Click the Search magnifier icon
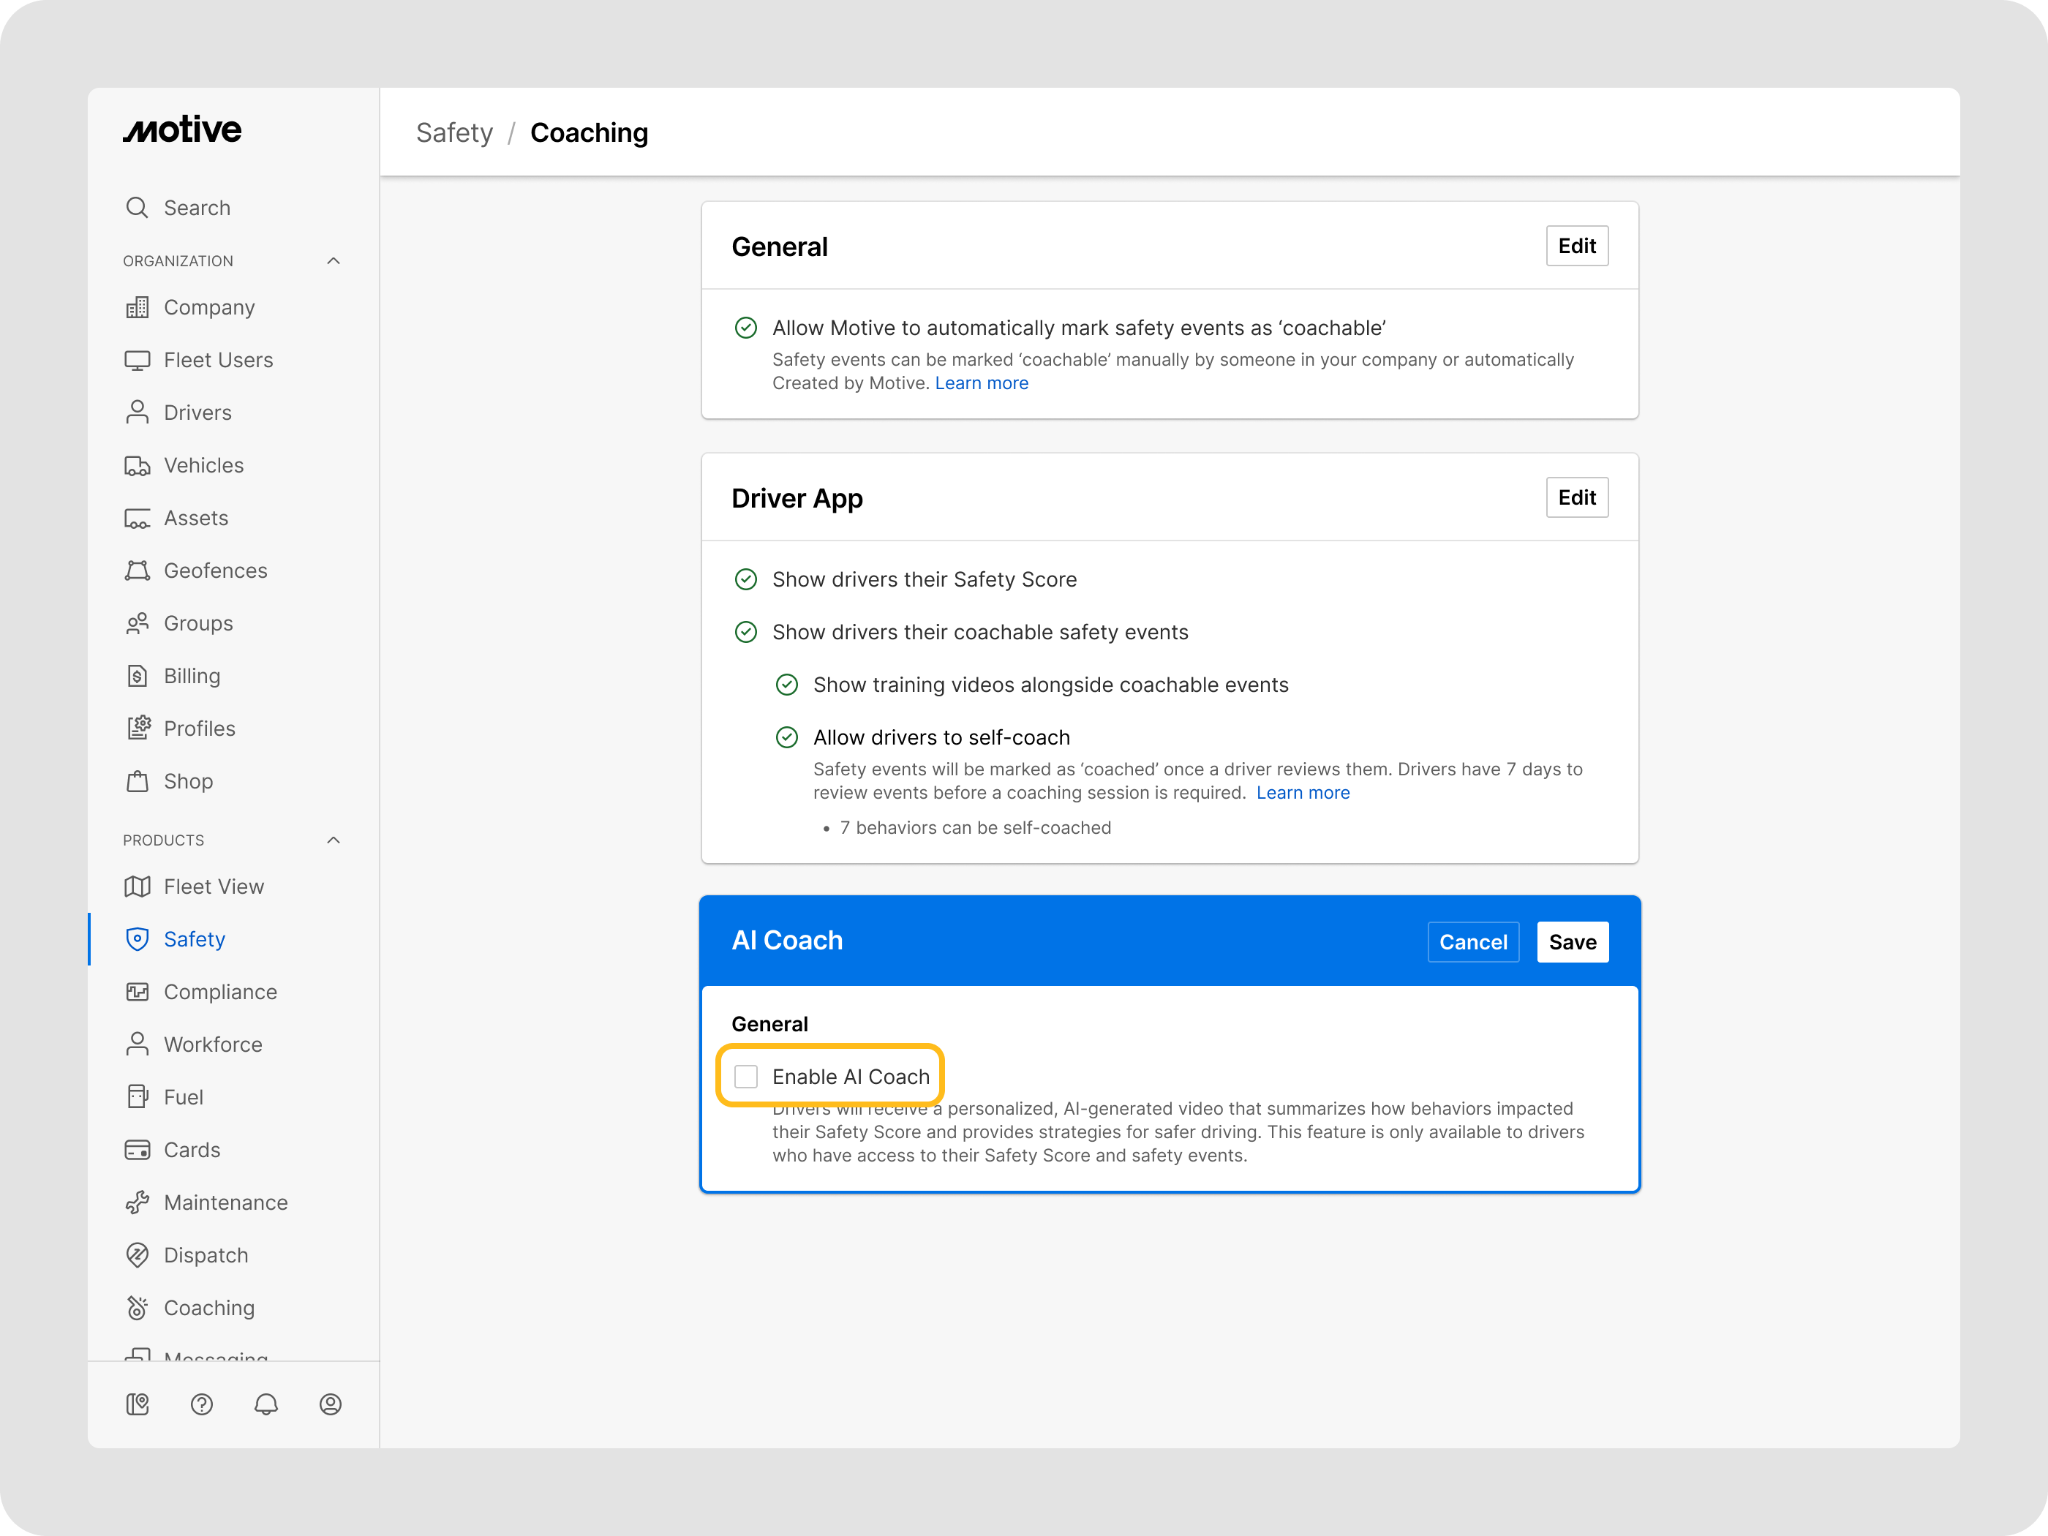This screenshot has width=2048, height=1536. coord(137,207)
